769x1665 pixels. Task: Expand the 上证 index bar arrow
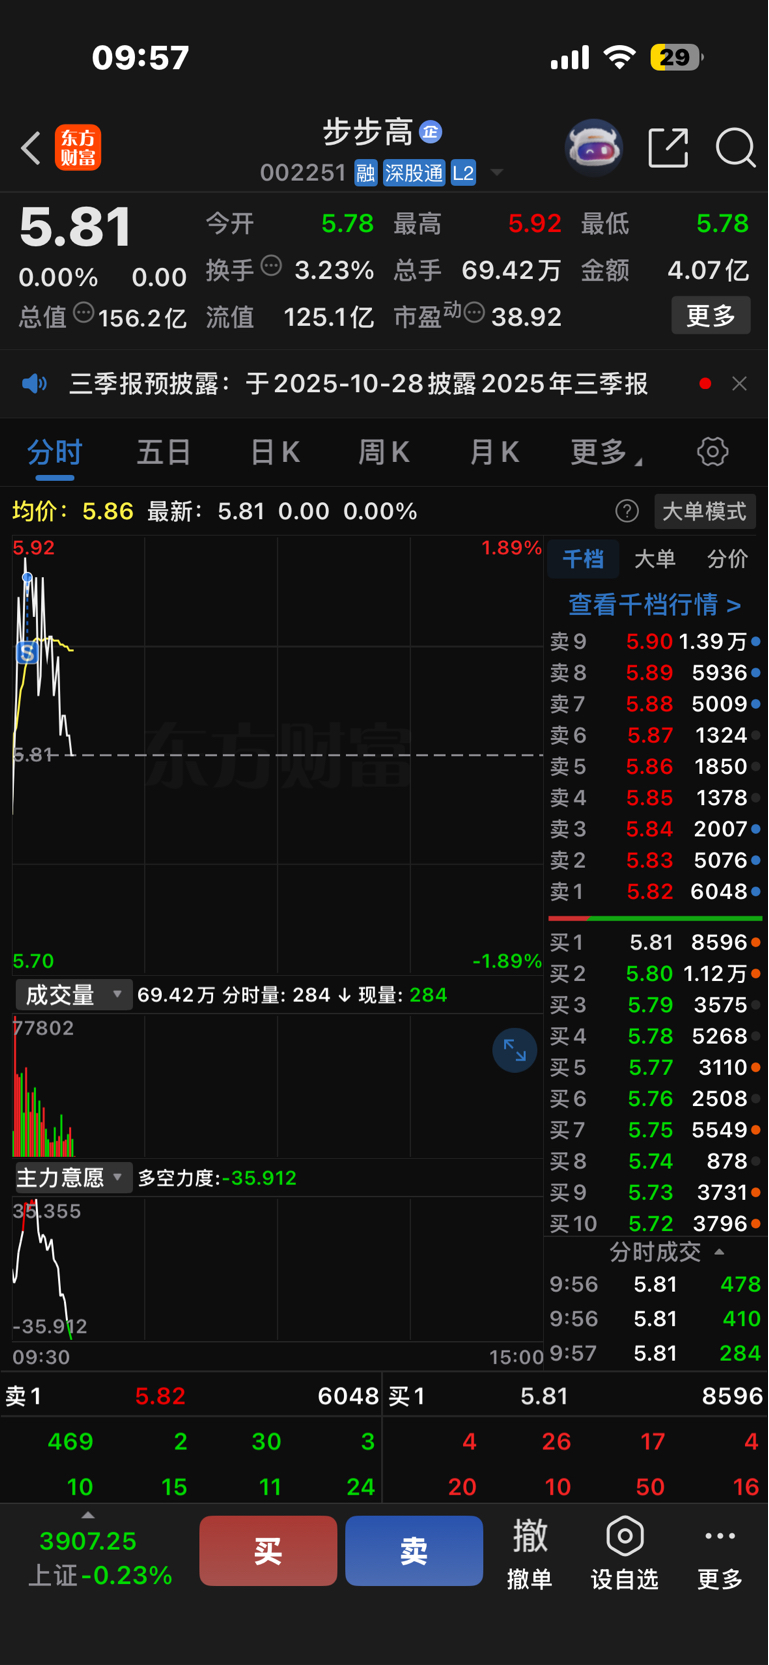click(88, 1516)
